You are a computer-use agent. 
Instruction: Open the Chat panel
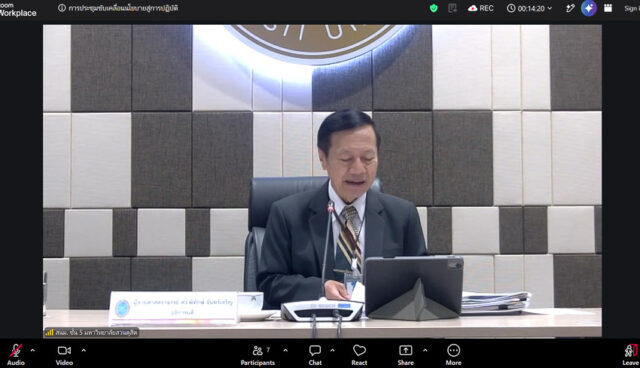[x=315, y=354]
